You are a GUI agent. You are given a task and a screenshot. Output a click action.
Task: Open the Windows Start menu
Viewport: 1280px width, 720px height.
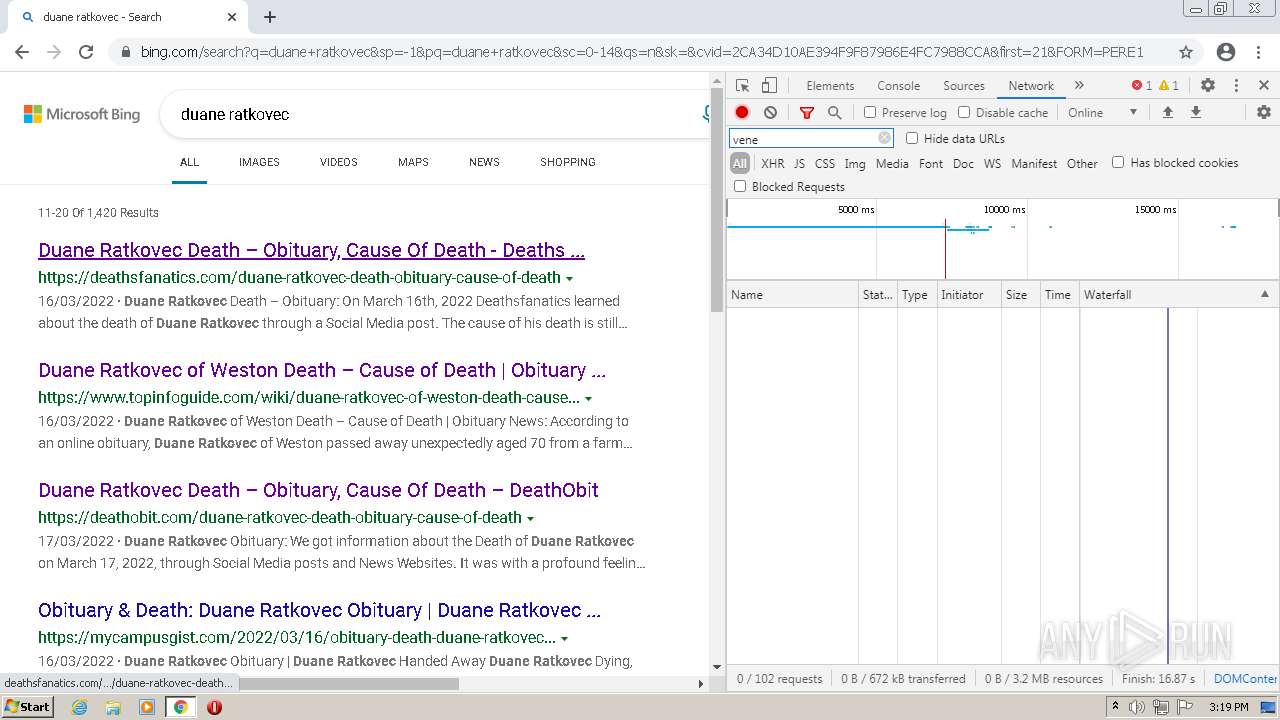28,707
